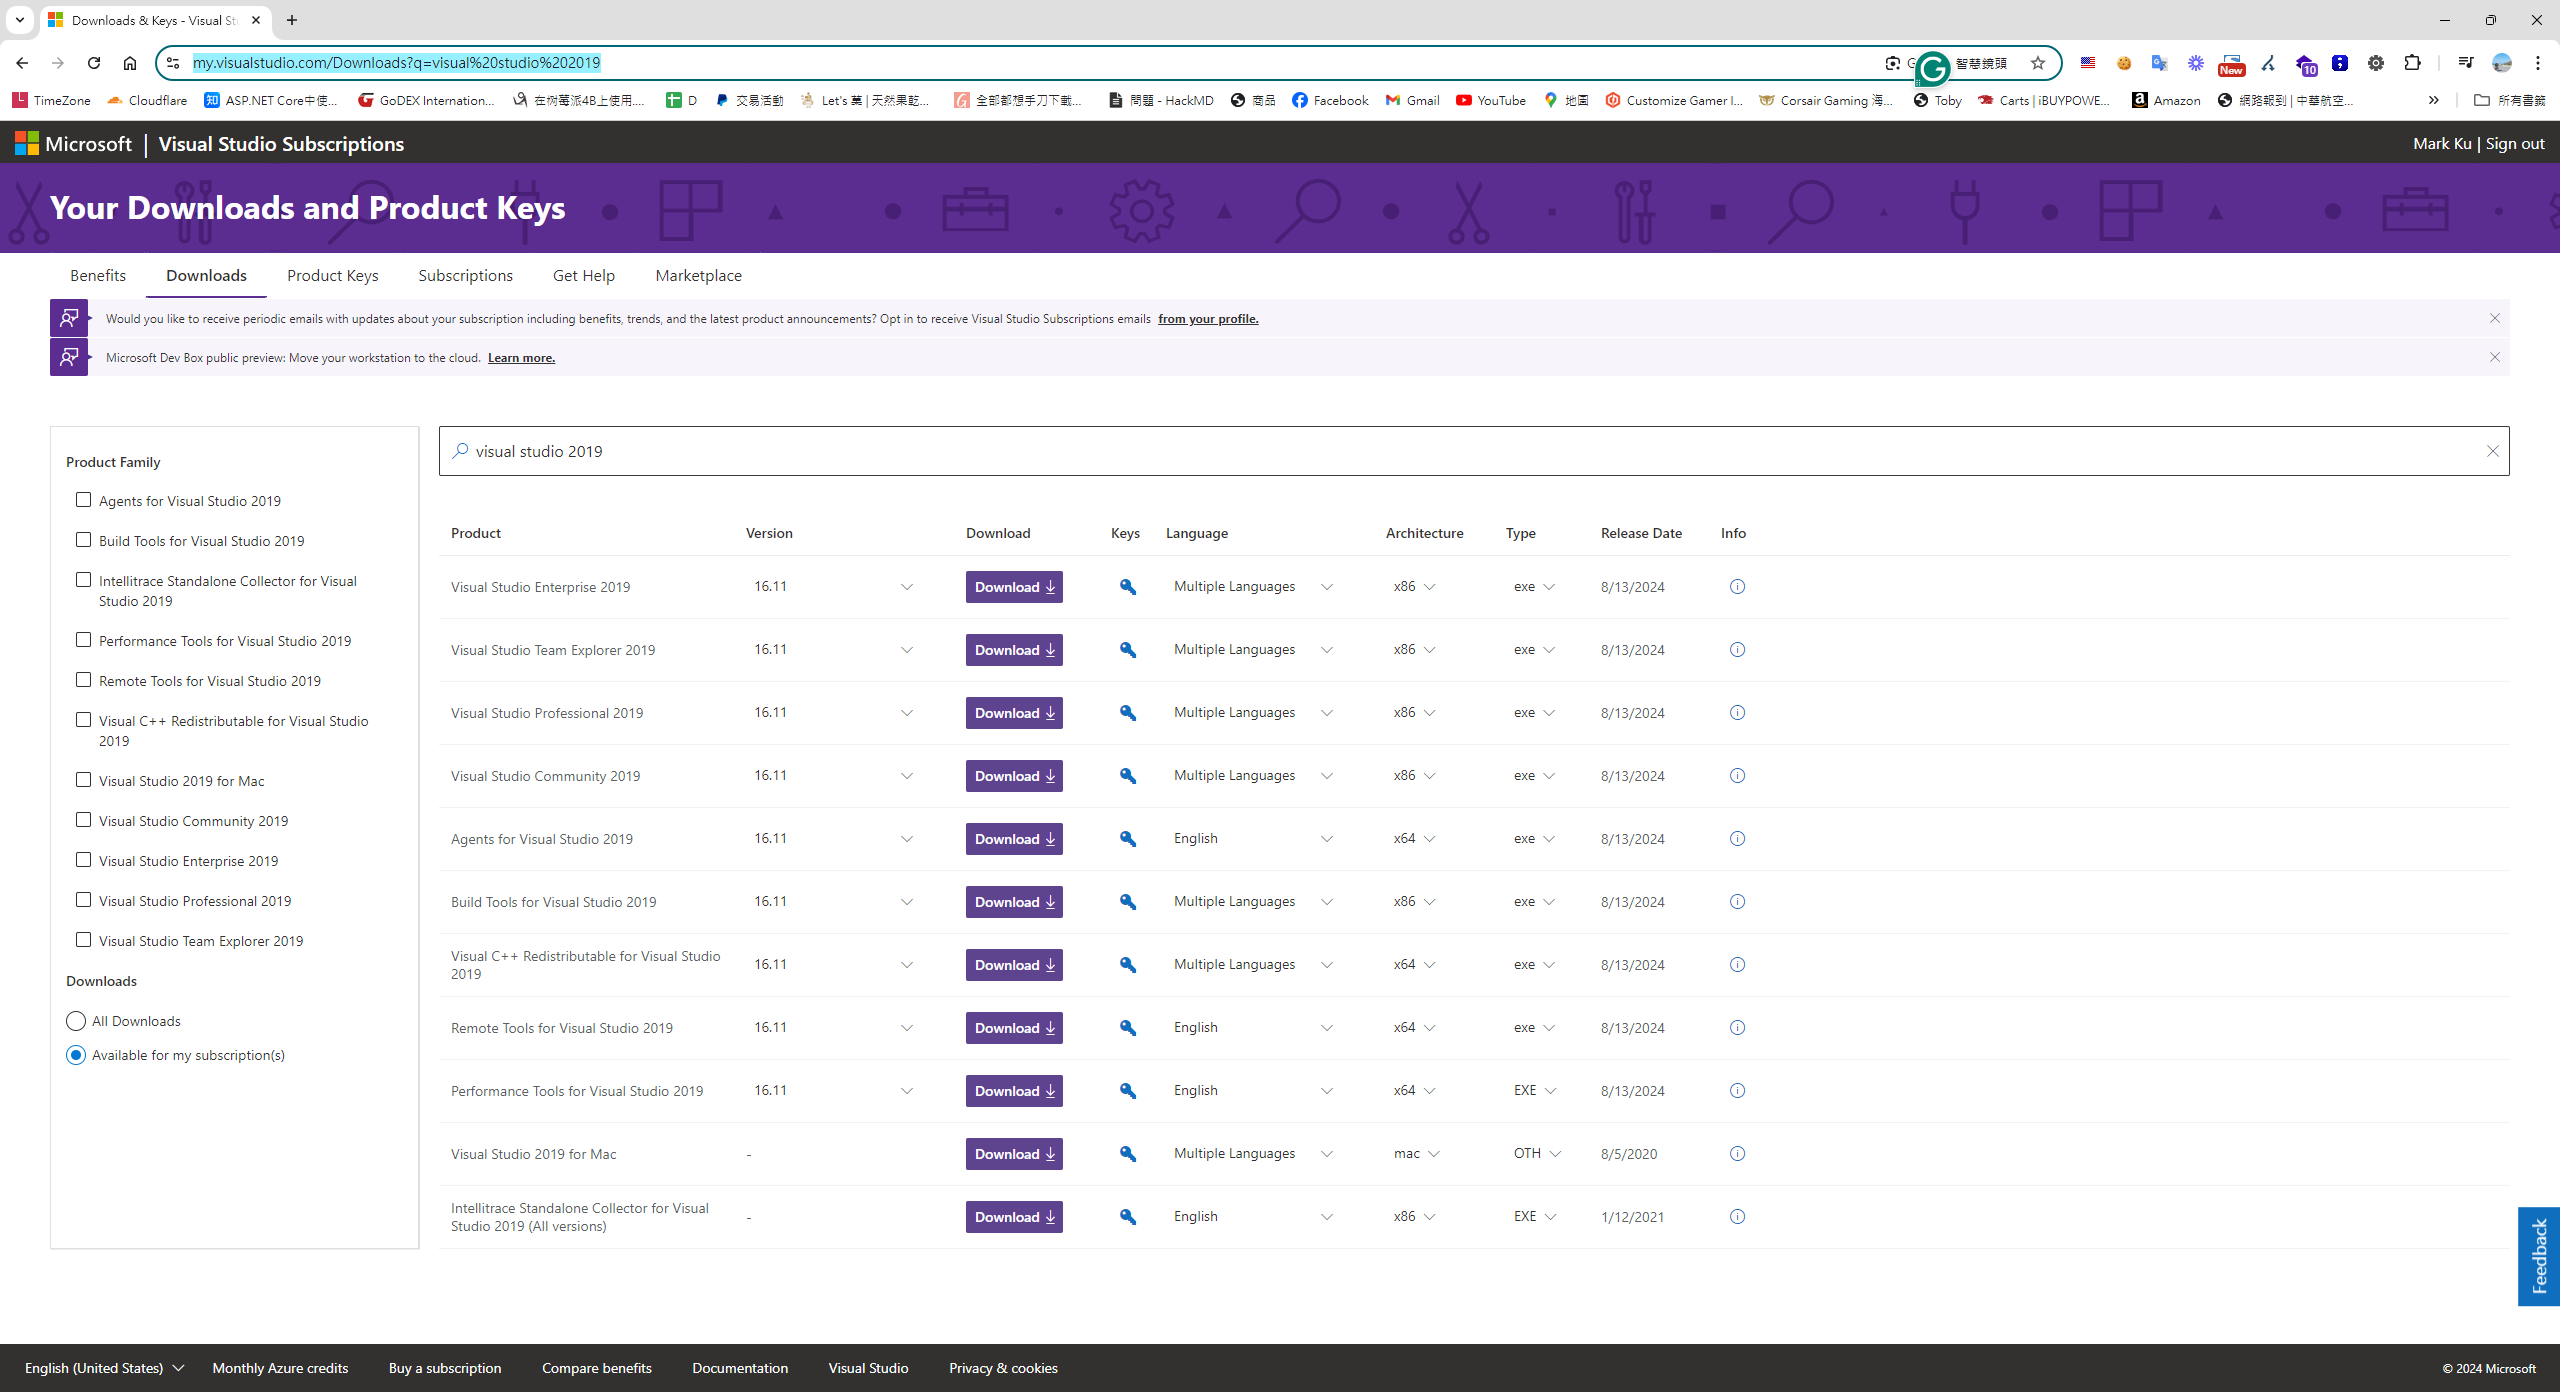2560x1392 pixels.
Task: Open the Gmail bookmark in the bookmarks bar
Action: 1411,100
